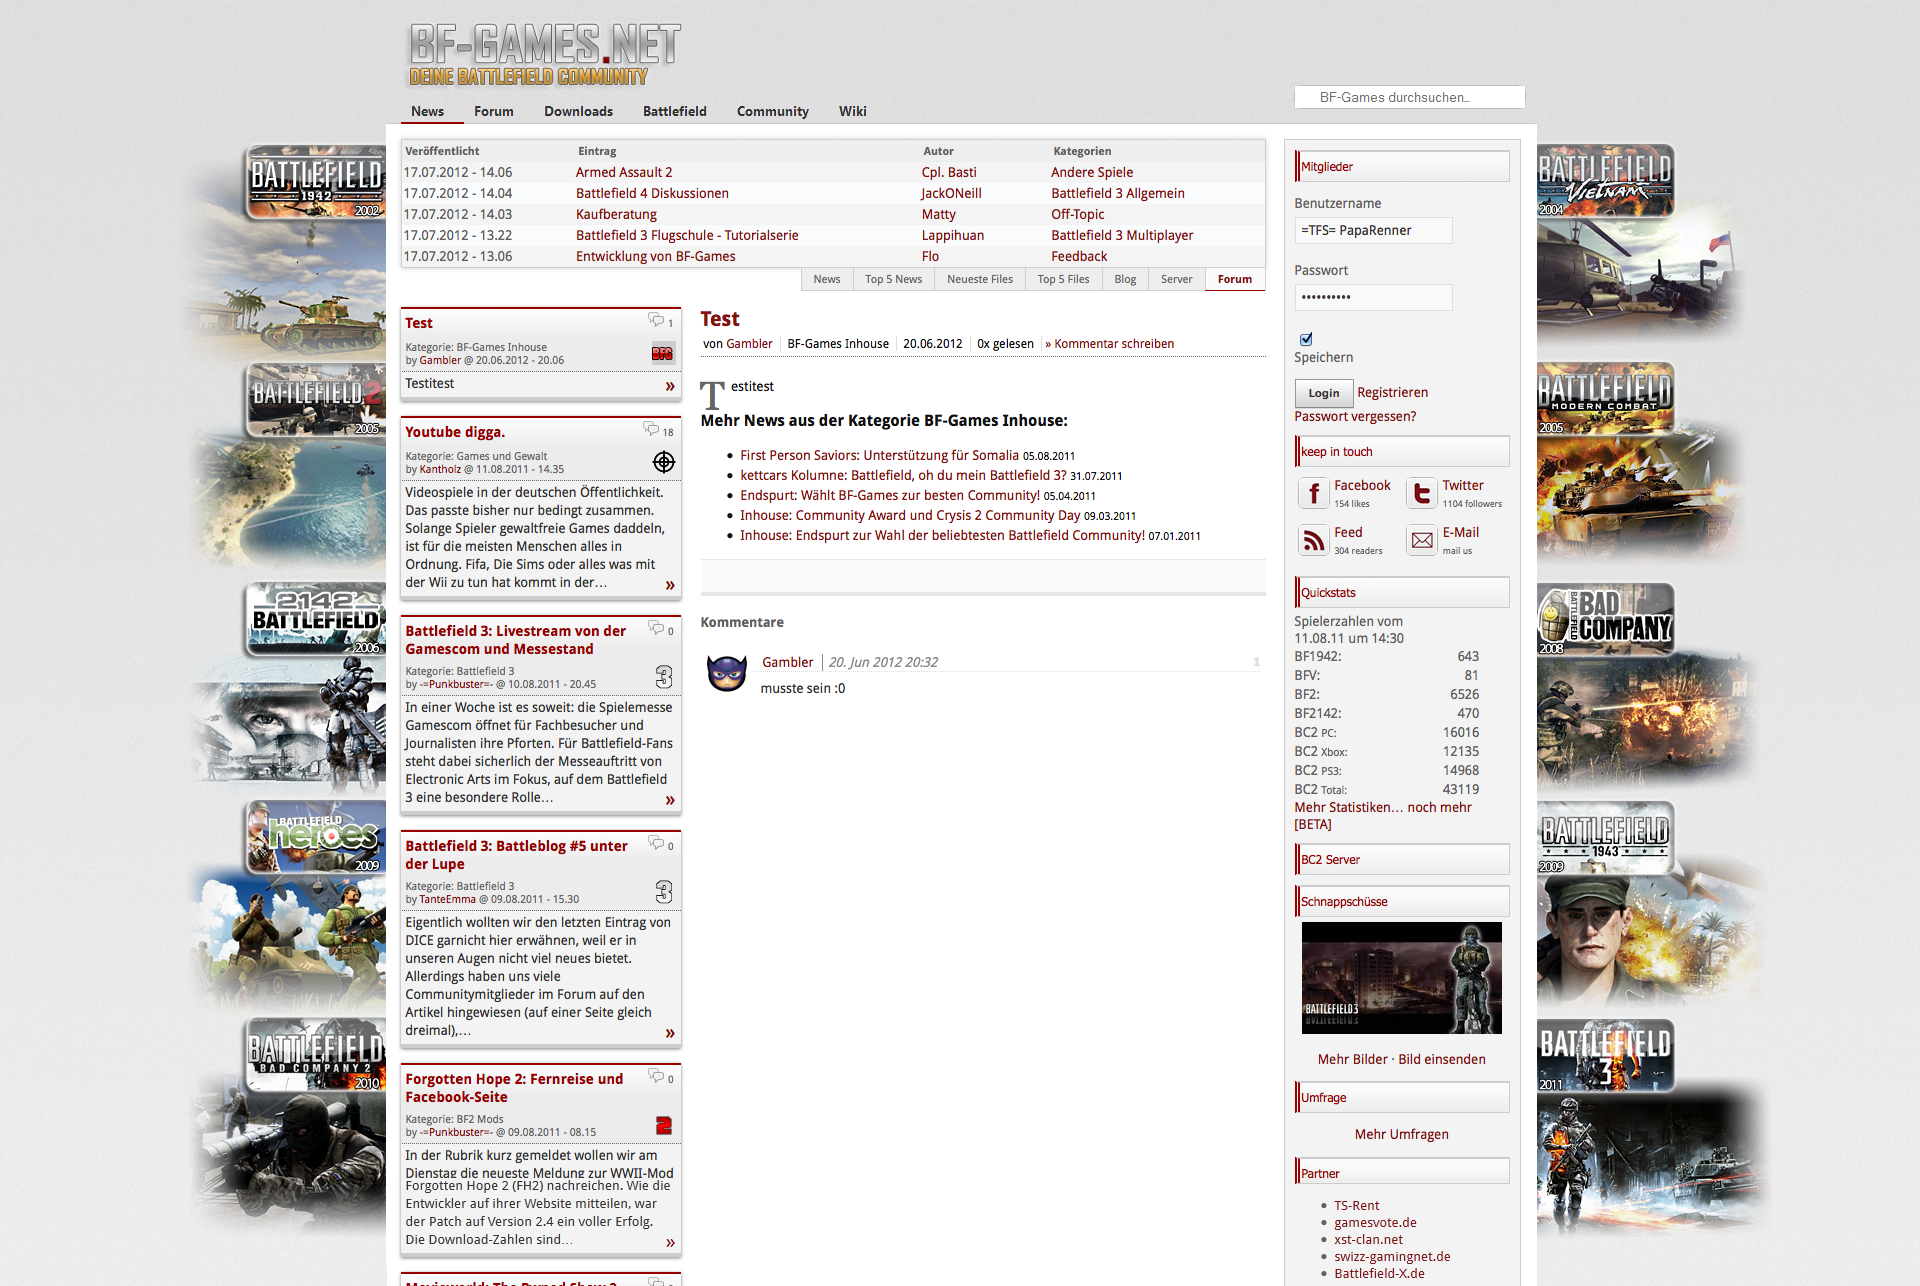1920x1286 pixels.
Task: Click comment bubble on Forgotten Hope 2 card
Action: coord(656,1076)
